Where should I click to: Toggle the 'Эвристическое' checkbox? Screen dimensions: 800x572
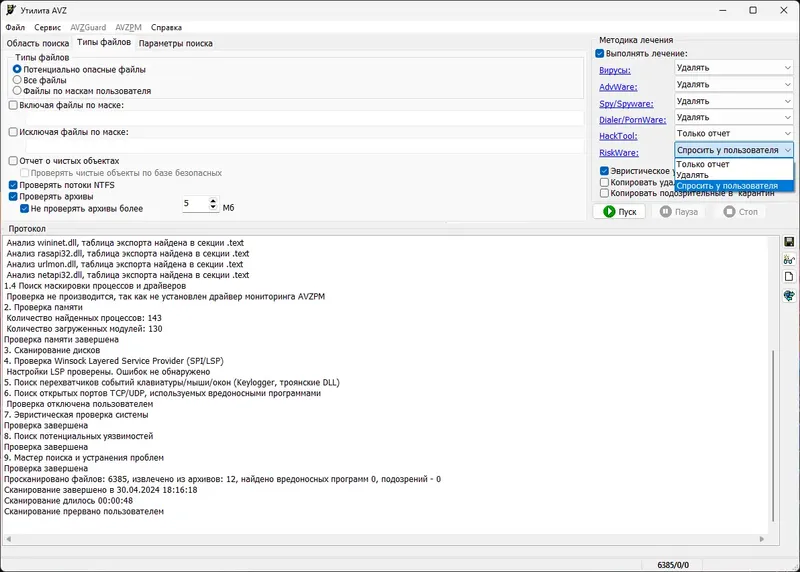(x=605, y=171)
